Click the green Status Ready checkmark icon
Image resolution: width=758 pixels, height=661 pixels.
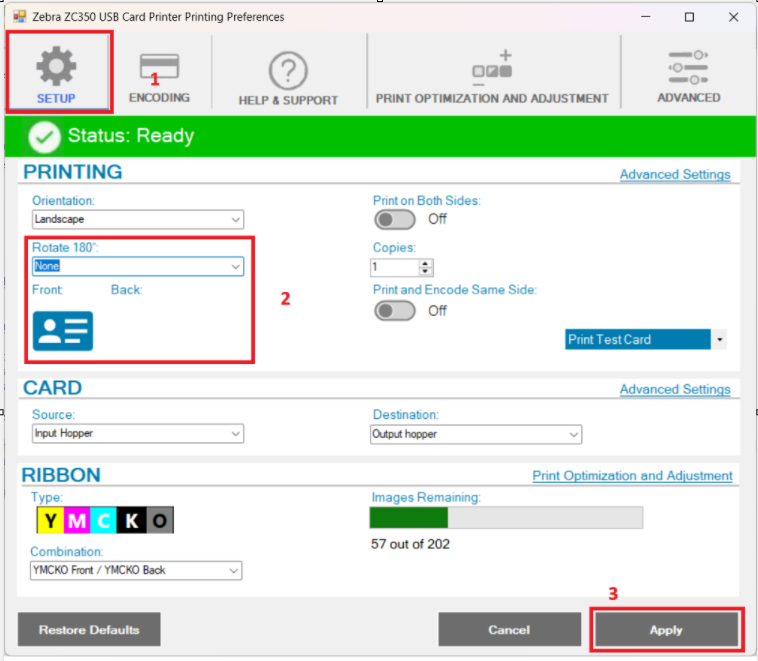click(x=44, y=137)
